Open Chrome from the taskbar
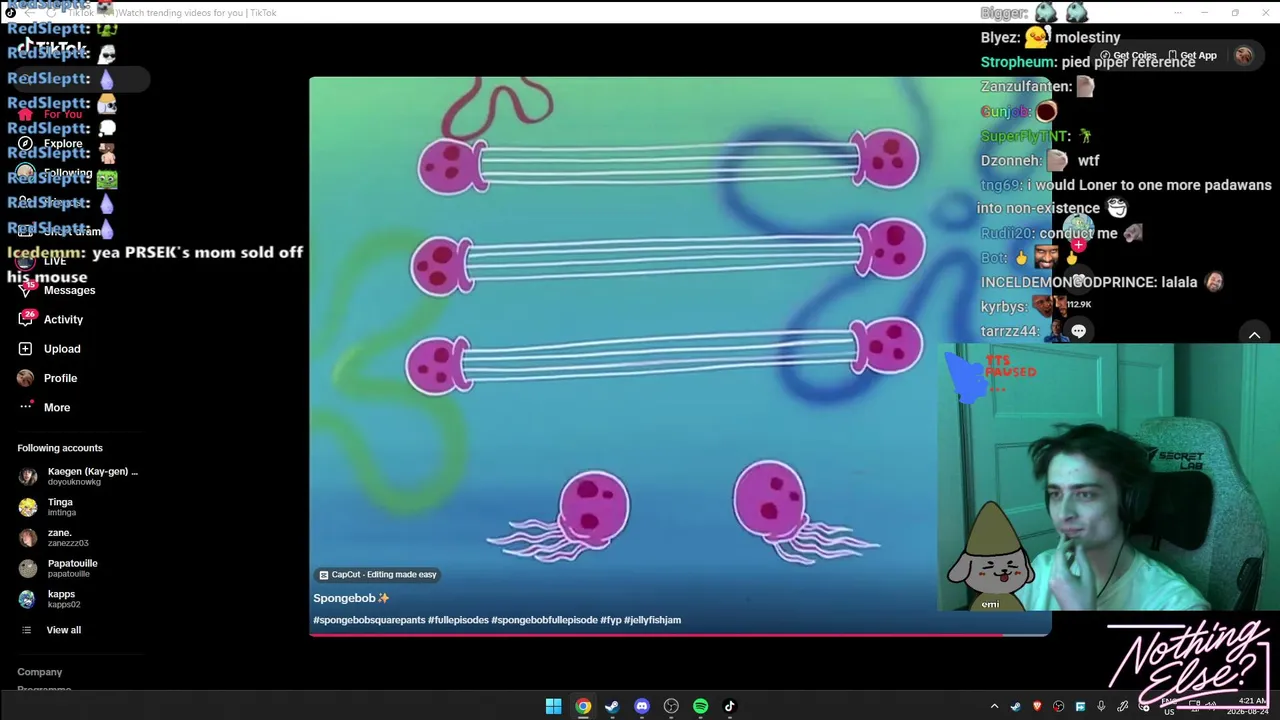 (583, 706)
